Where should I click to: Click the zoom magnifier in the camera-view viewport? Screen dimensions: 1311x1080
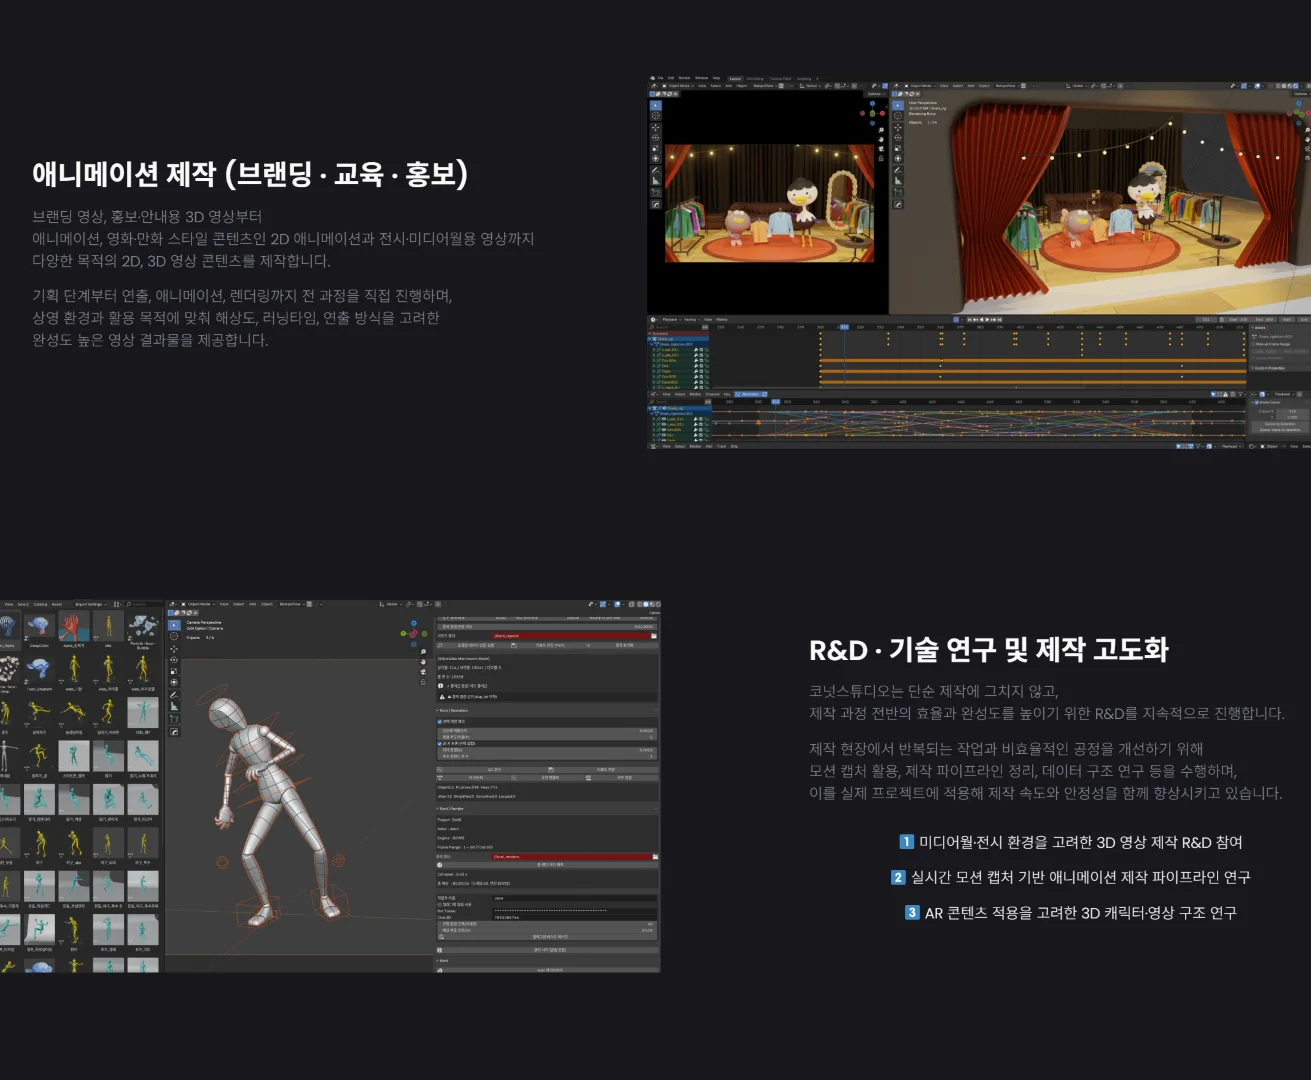[x=881, y=130]
